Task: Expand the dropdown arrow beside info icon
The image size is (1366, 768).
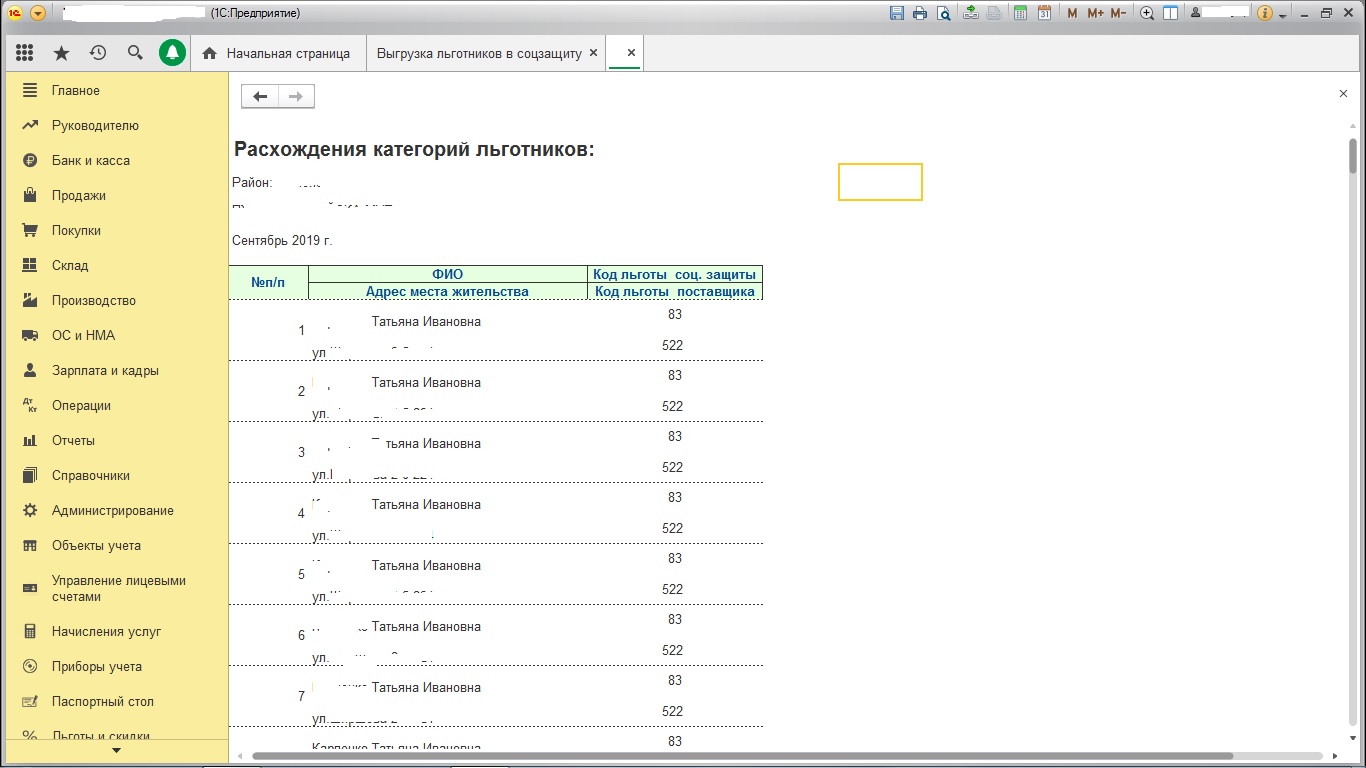Action: pyautogui.click(x=1281, y=14)
